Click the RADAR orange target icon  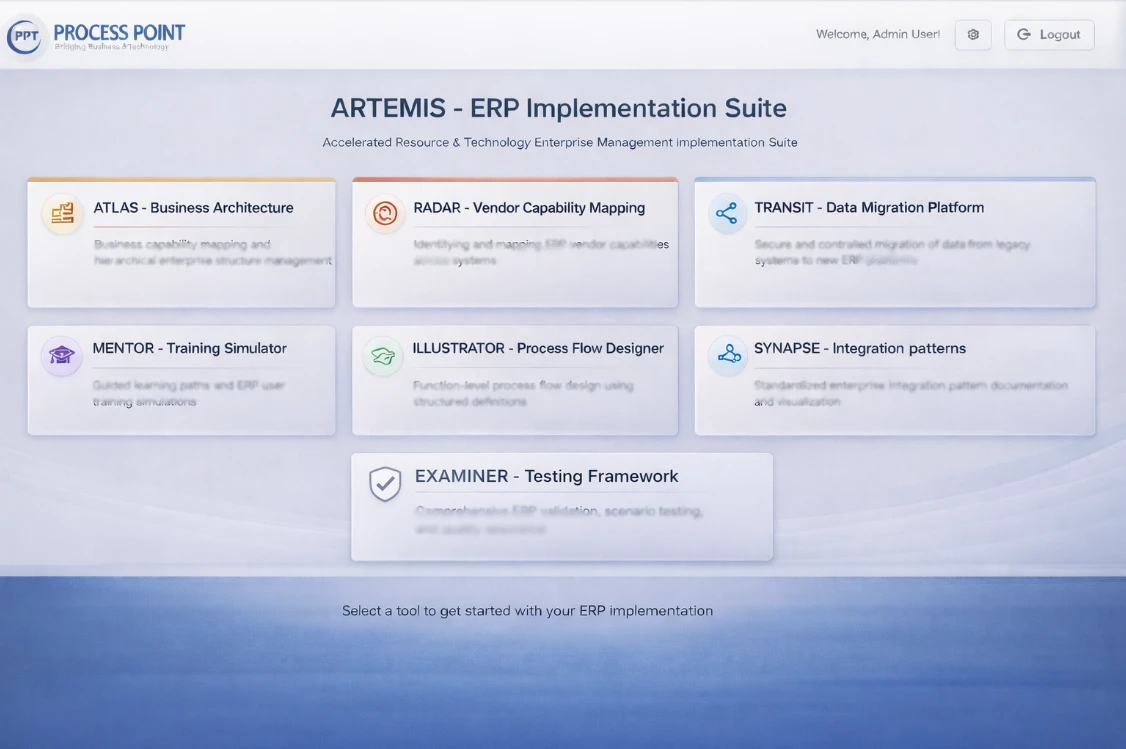pos(385,213)
